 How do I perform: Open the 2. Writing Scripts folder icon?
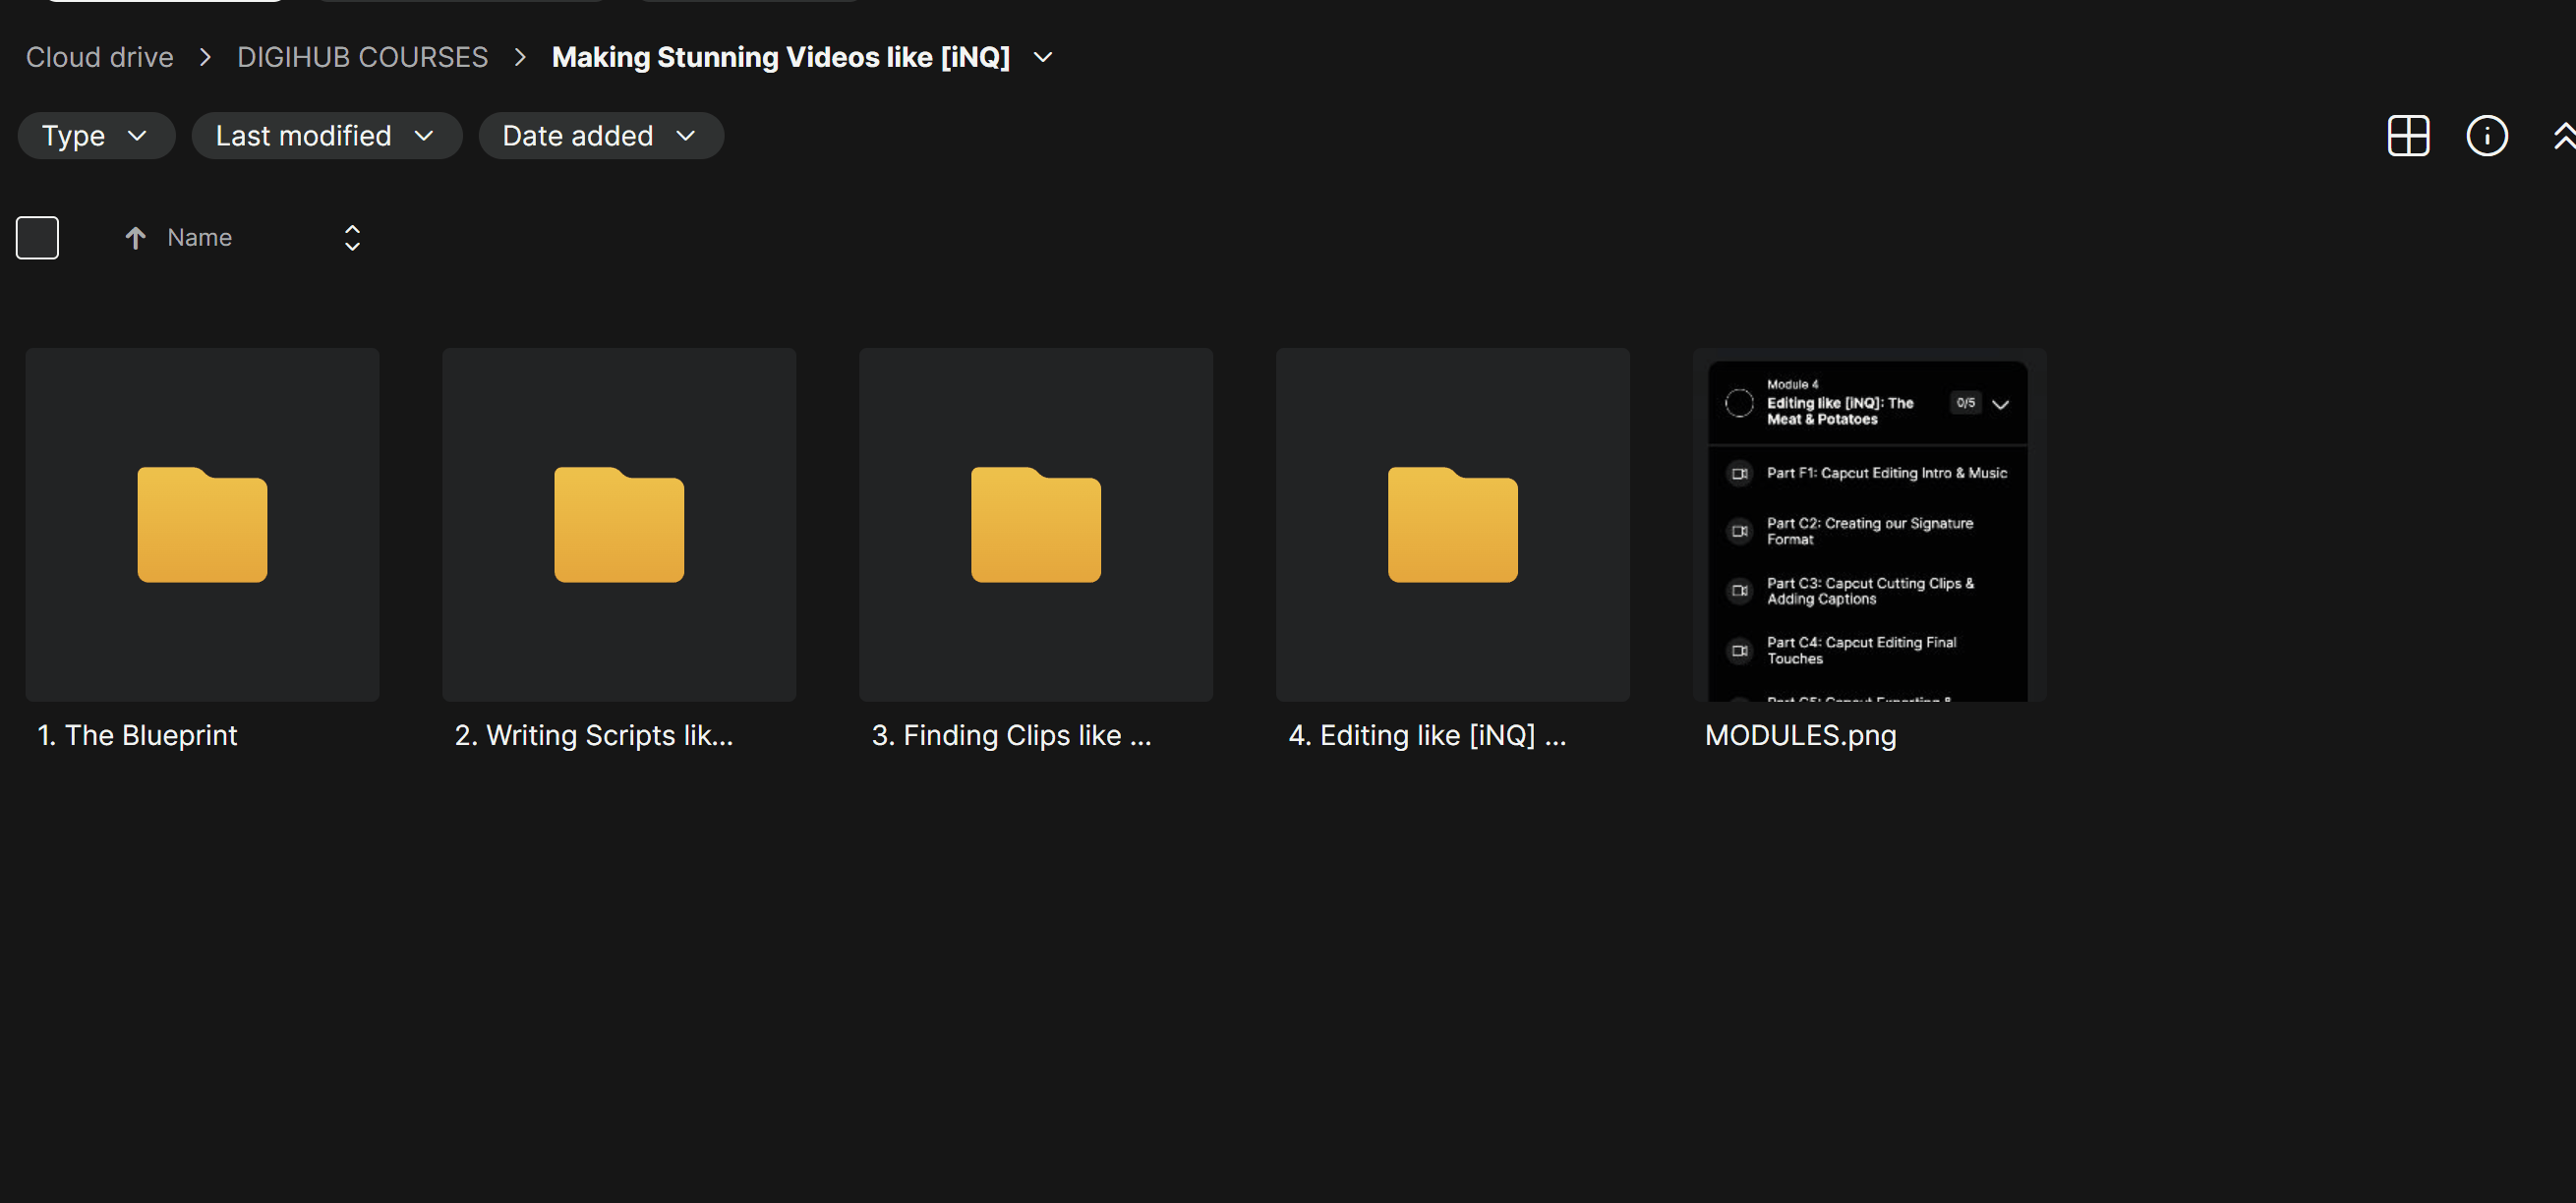(619, 524)
